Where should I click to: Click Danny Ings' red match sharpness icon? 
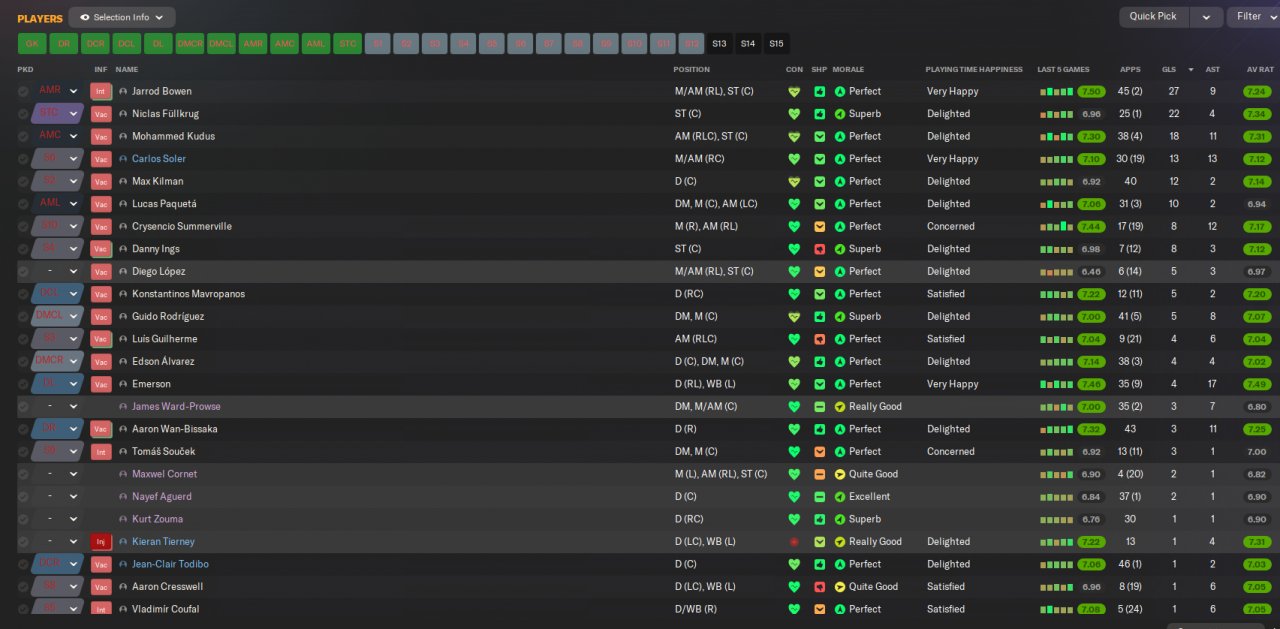[820, 249]
